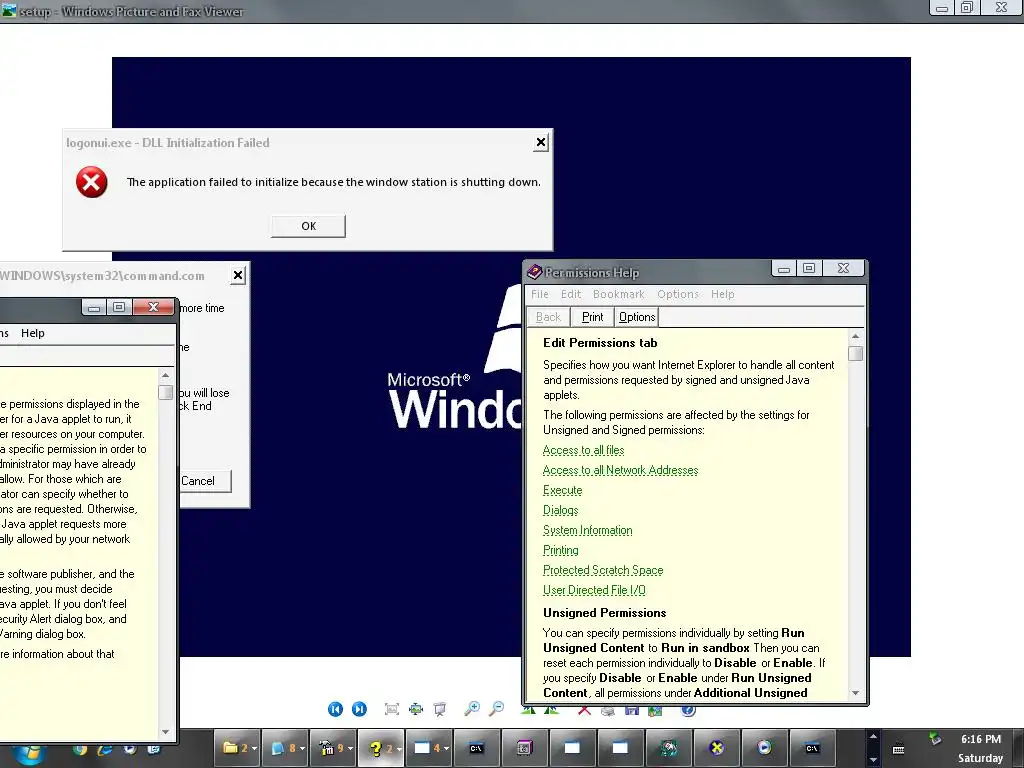Screen dimensions: 1024x768
Task: Expand the folder taskbar group with 2 windows
Action: coord(238,748)
